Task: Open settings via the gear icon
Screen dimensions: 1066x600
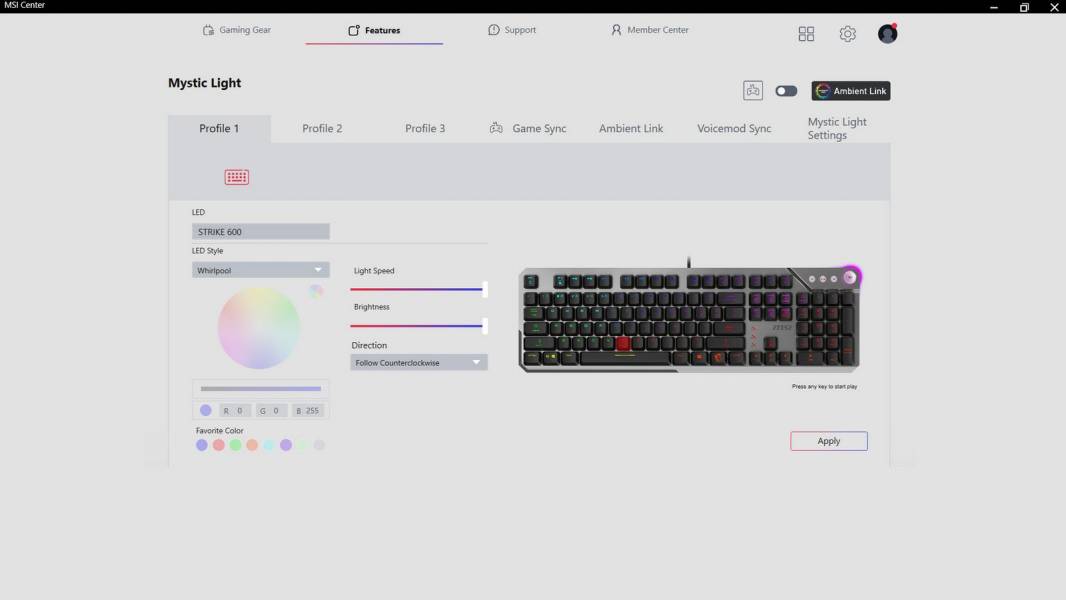Action: 847,34
